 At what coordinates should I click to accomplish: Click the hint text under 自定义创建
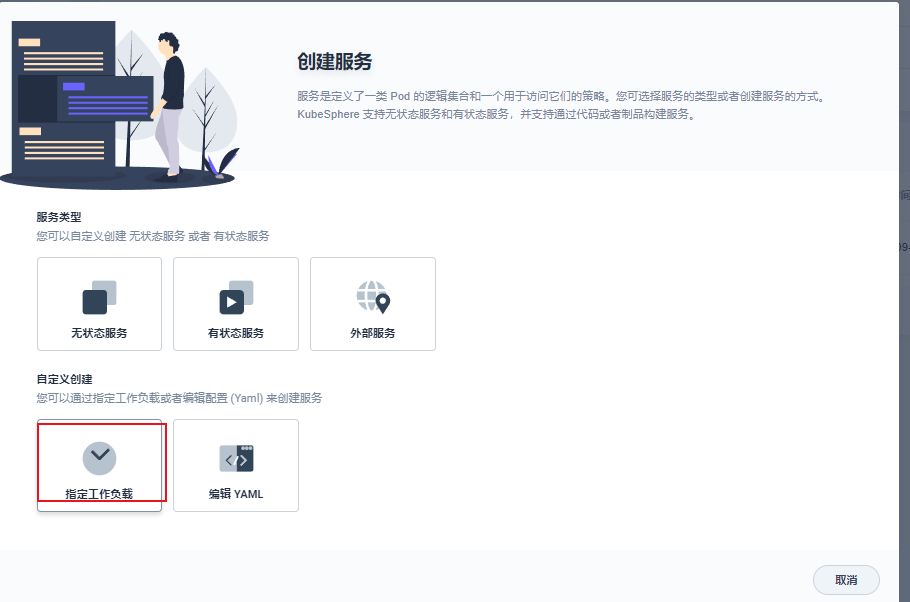pyautogui.click(x=179, y=398)
